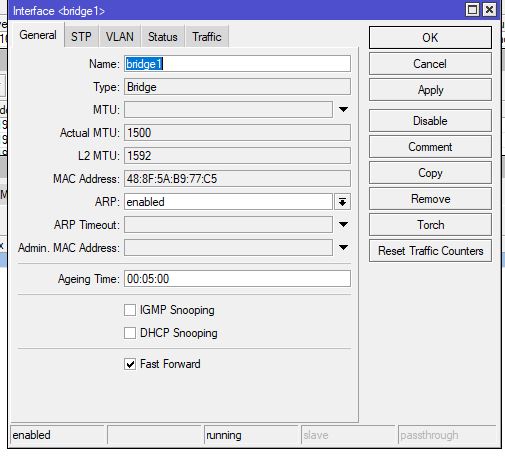Click the empty MTU field
The width and height of the screenshot is (505, 457).
click(228, 110)
